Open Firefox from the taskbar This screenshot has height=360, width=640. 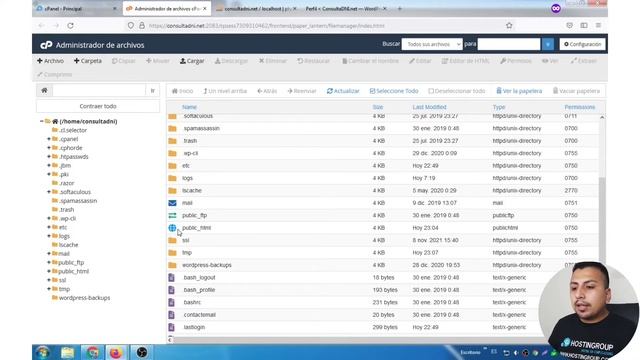pos(116,352)
